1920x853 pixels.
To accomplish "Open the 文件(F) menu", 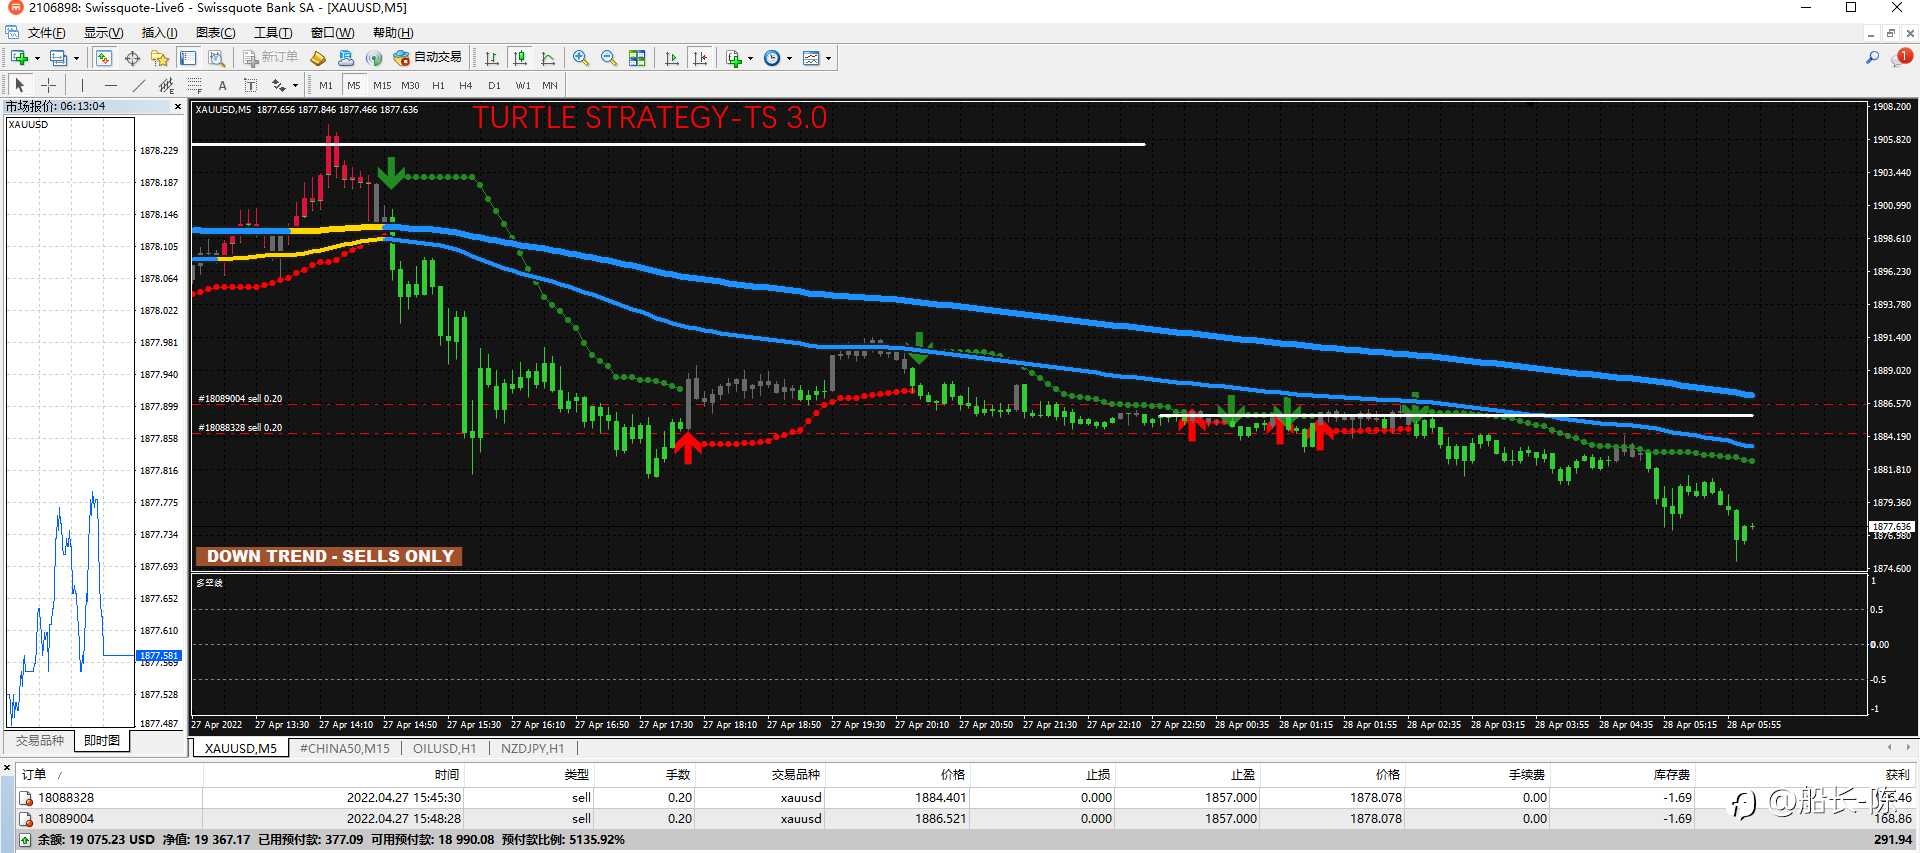I will 46,33.
